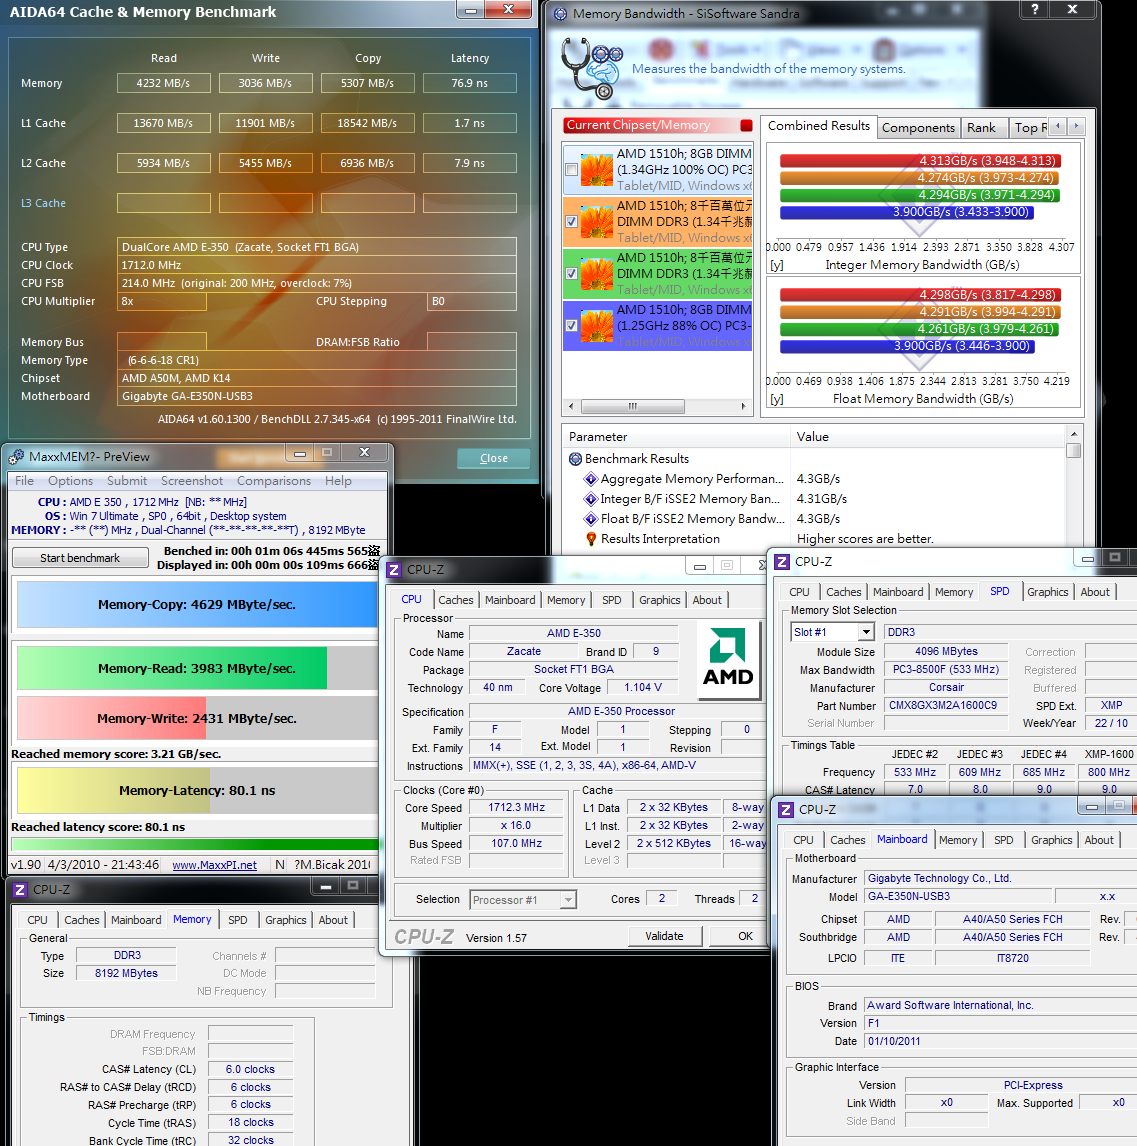Click CPU-Z Z icon in Memory window title

click(20, 890)
